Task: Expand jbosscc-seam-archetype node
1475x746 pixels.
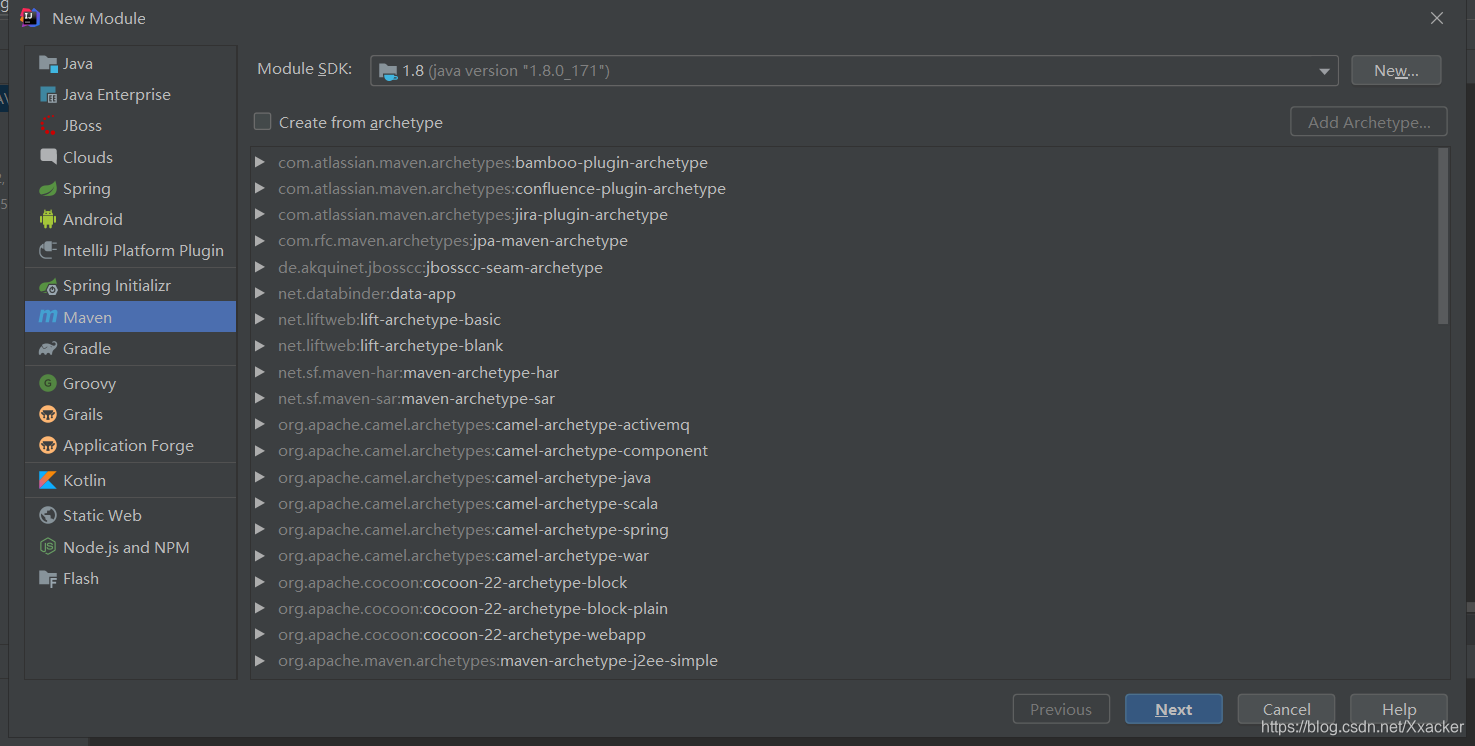Action: 260,267
